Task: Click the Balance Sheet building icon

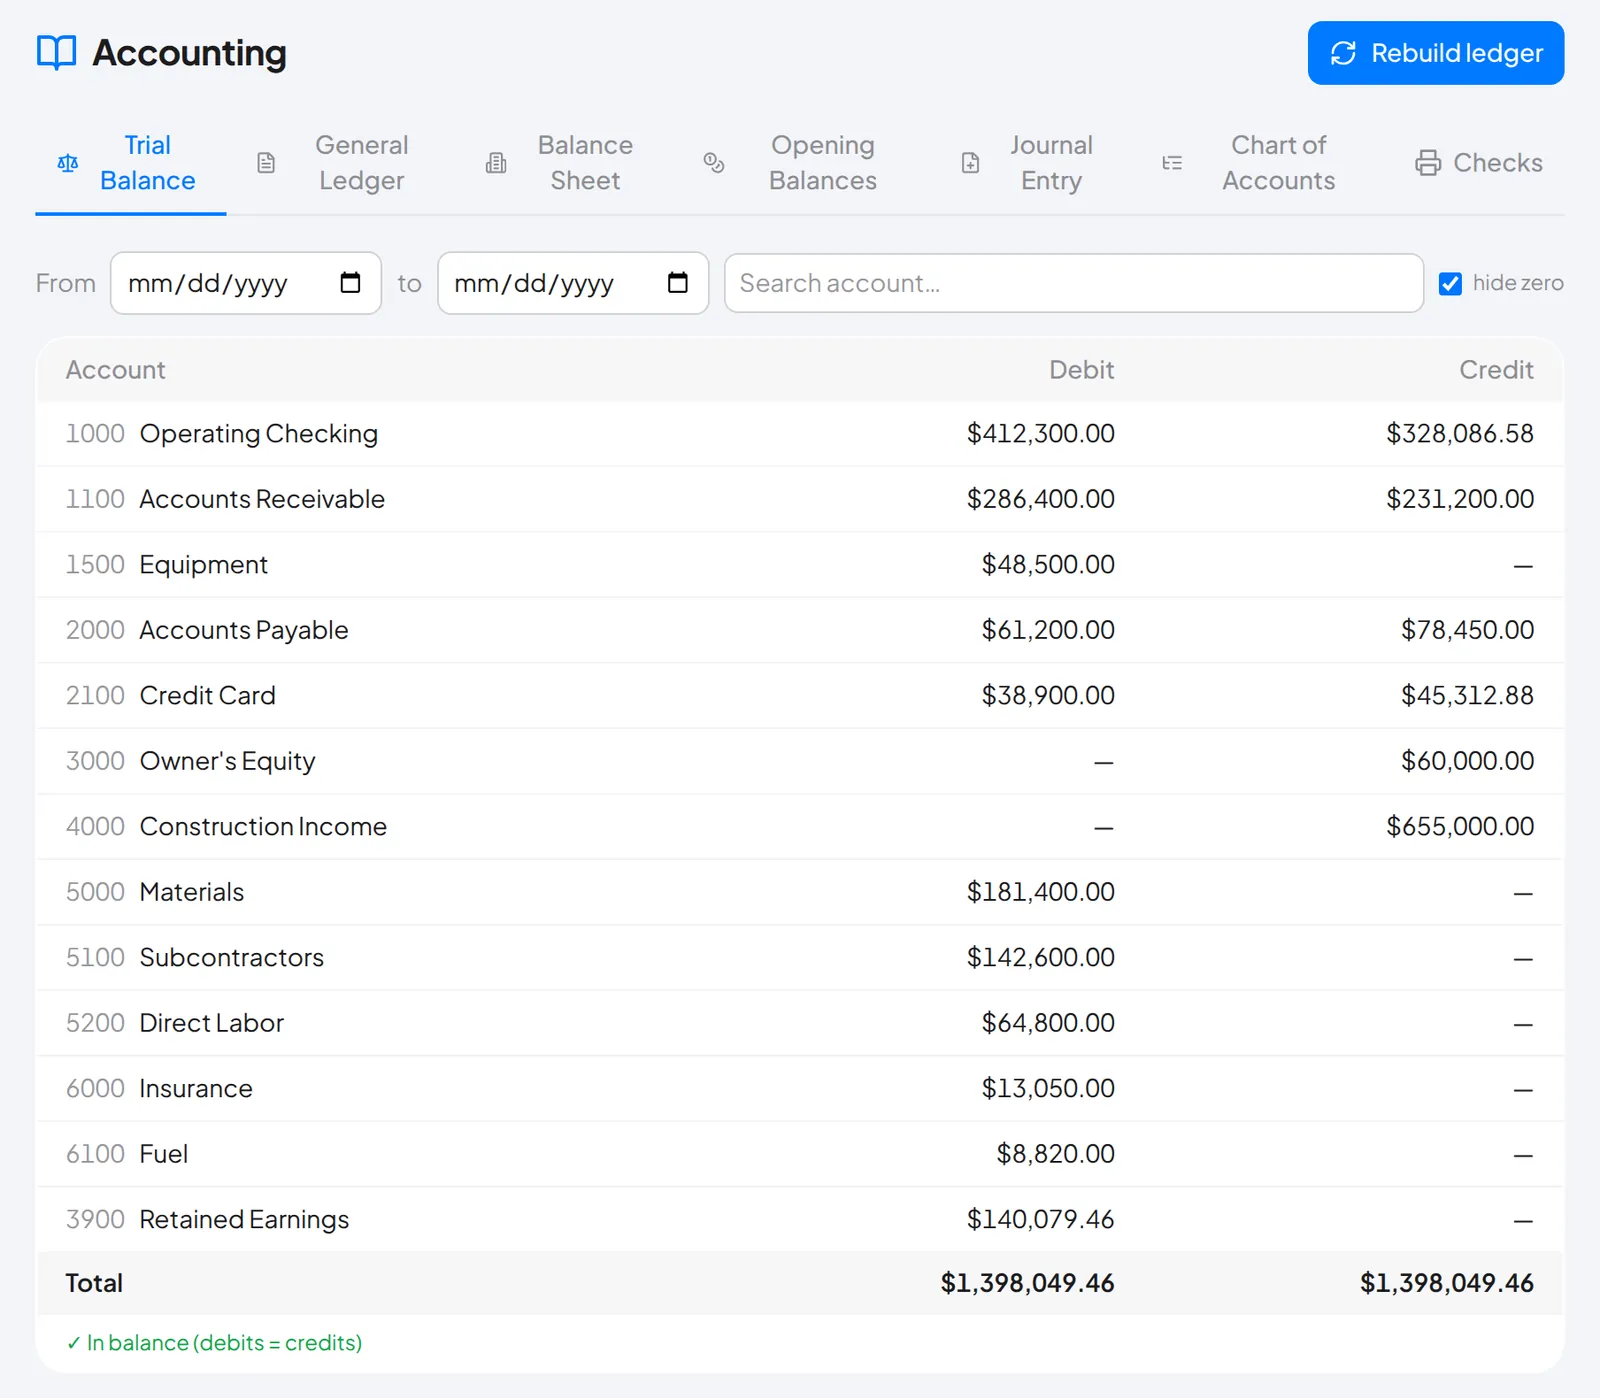Action: coord(496,163)
